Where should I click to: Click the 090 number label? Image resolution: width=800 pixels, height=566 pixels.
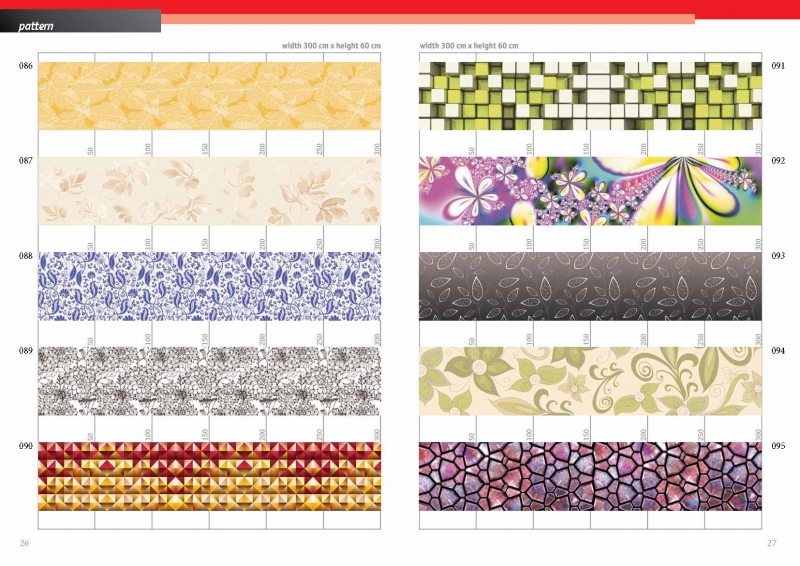25,446
